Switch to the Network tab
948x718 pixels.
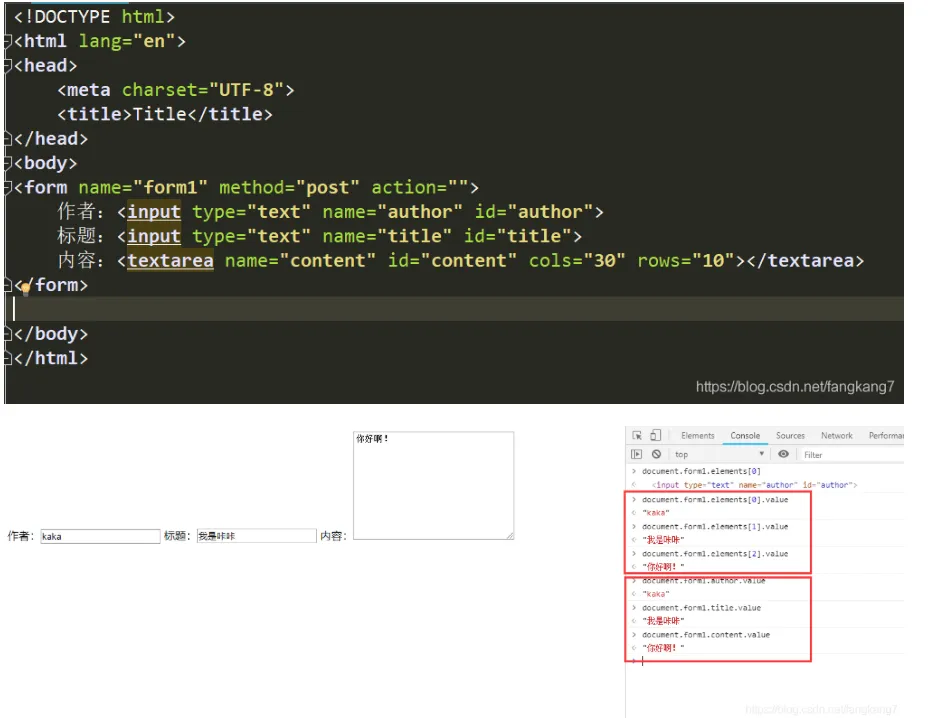[x=837, y=435]
